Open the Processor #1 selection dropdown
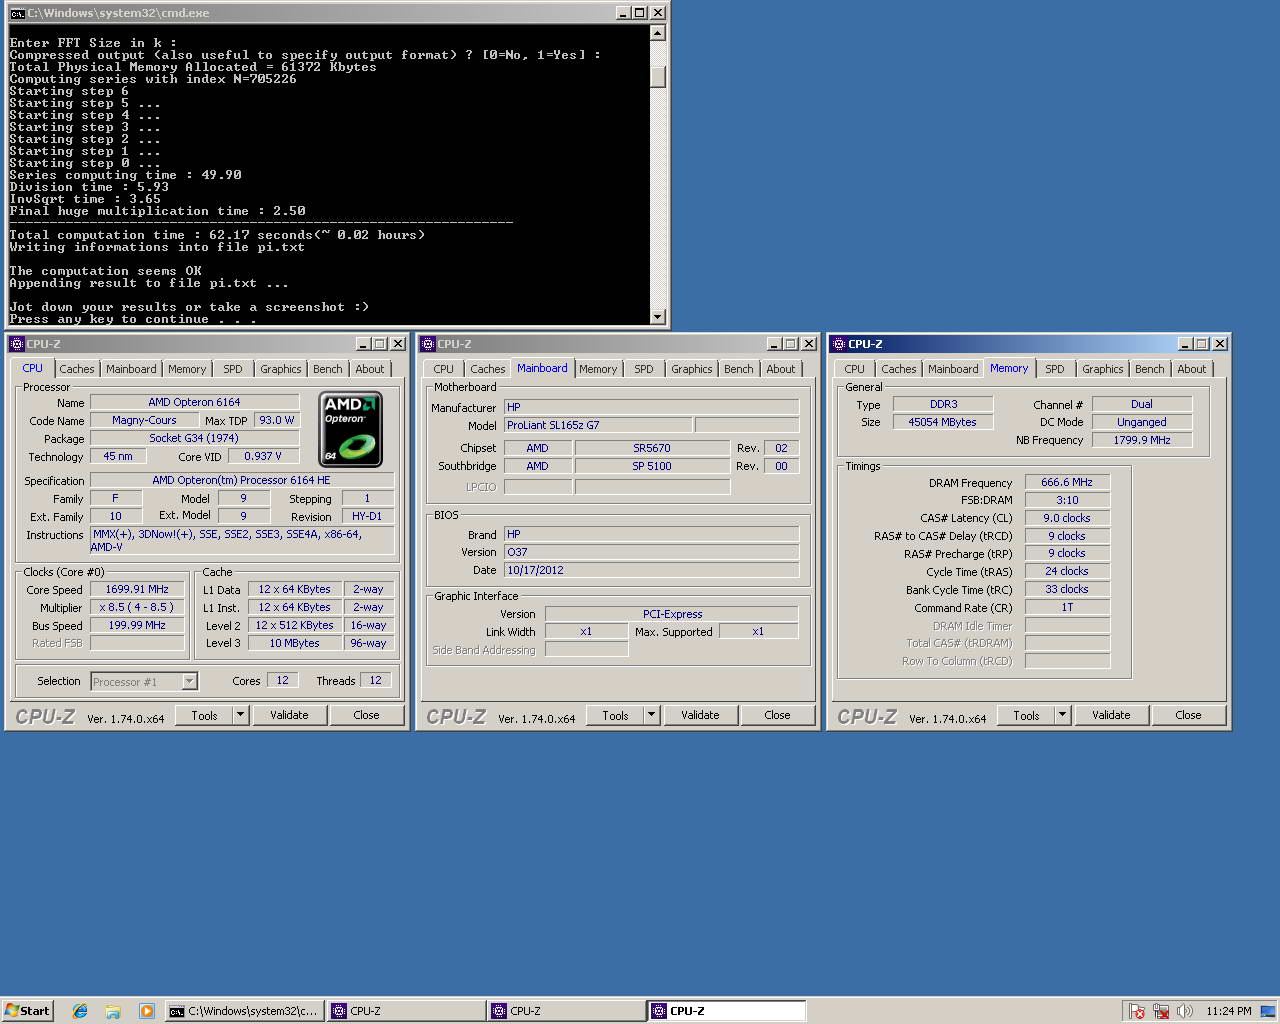1280x1024 pixels. 189,682
